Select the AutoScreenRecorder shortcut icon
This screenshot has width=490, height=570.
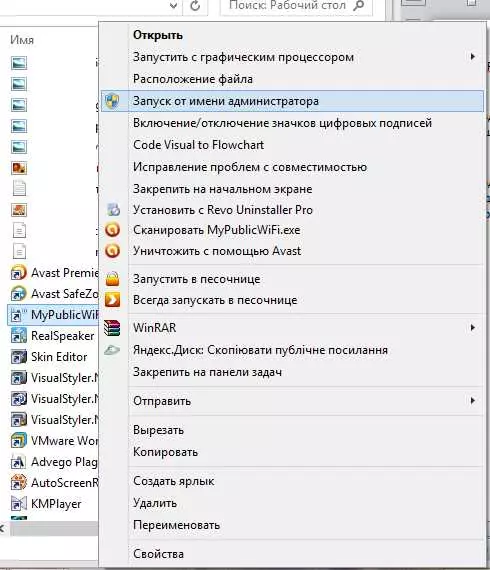click(19, 482)
